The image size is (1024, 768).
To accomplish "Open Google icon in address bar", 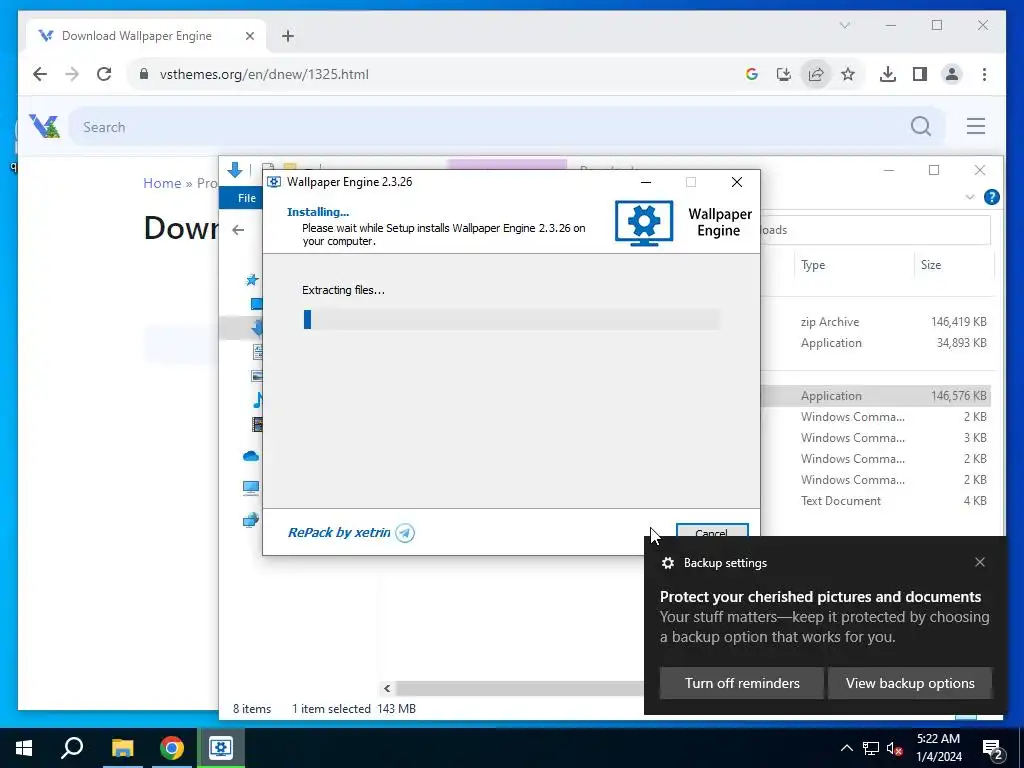I will (x=752, y=74).
